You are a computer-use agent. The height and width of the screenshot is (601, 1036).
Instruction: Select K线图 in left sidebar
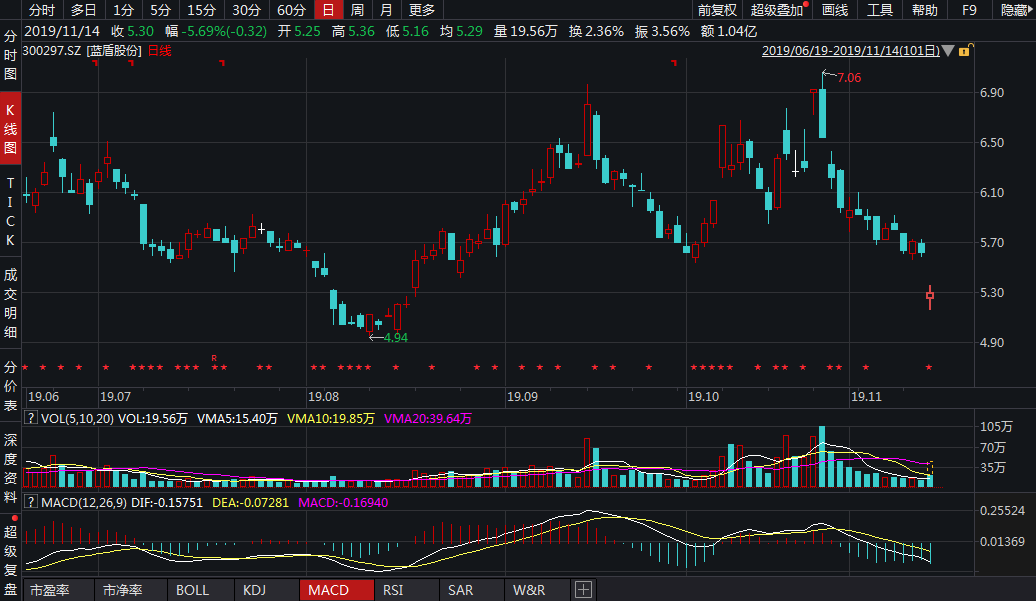click(10, 128)
